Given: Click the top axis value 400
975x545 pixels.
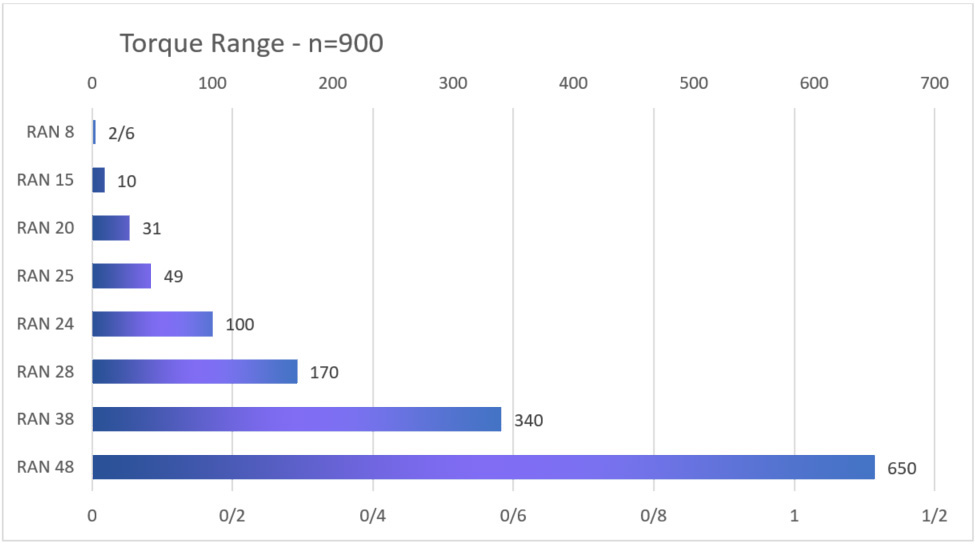Looking at the screenshot, I should click(573, 83).
